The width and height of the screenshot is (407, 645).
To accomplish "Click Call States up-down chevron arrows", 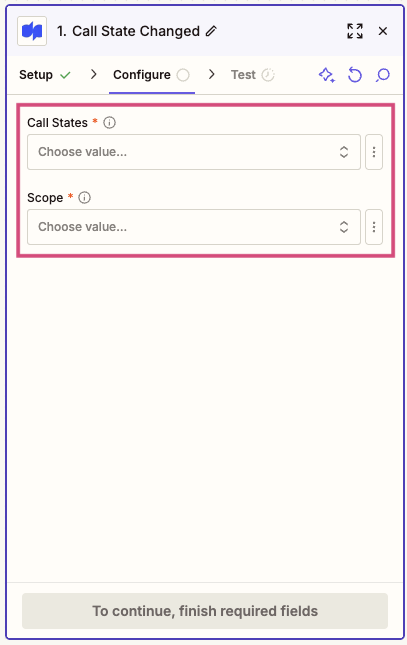I will click(x=344, y=152).
